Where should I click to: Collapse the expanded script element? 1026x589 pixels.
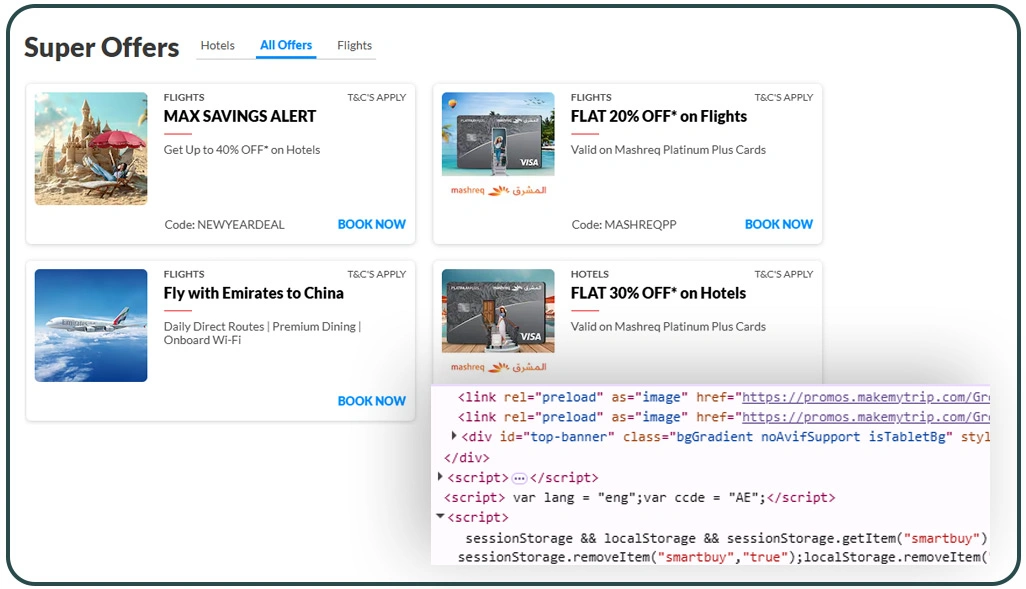coord(440,517)
